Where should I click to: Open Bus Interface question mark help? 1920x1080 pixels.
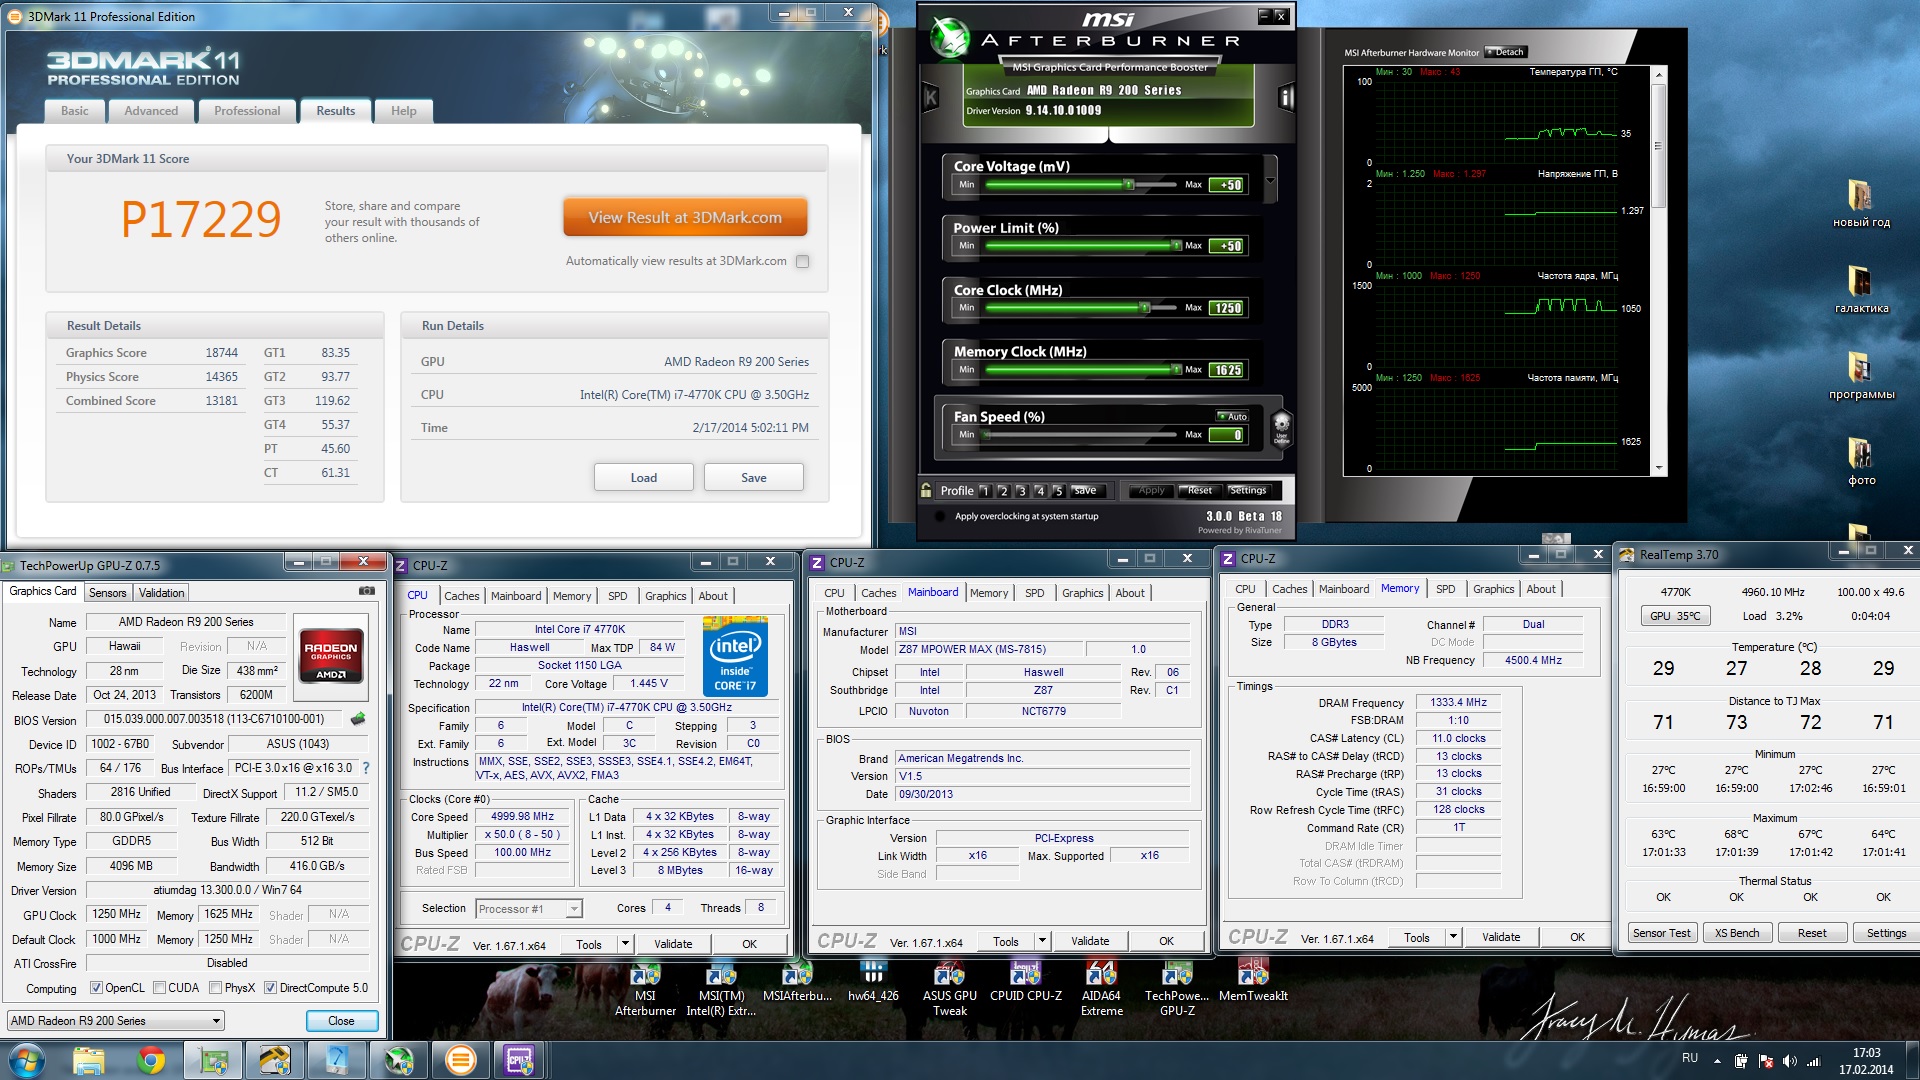point(366,768)
